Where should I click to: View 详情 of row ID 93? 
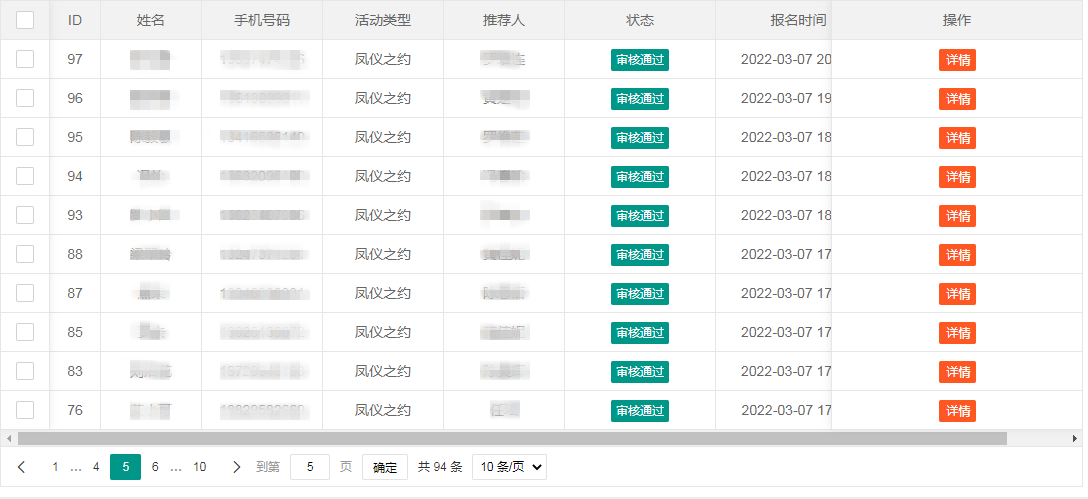click(x=957, y=216)
